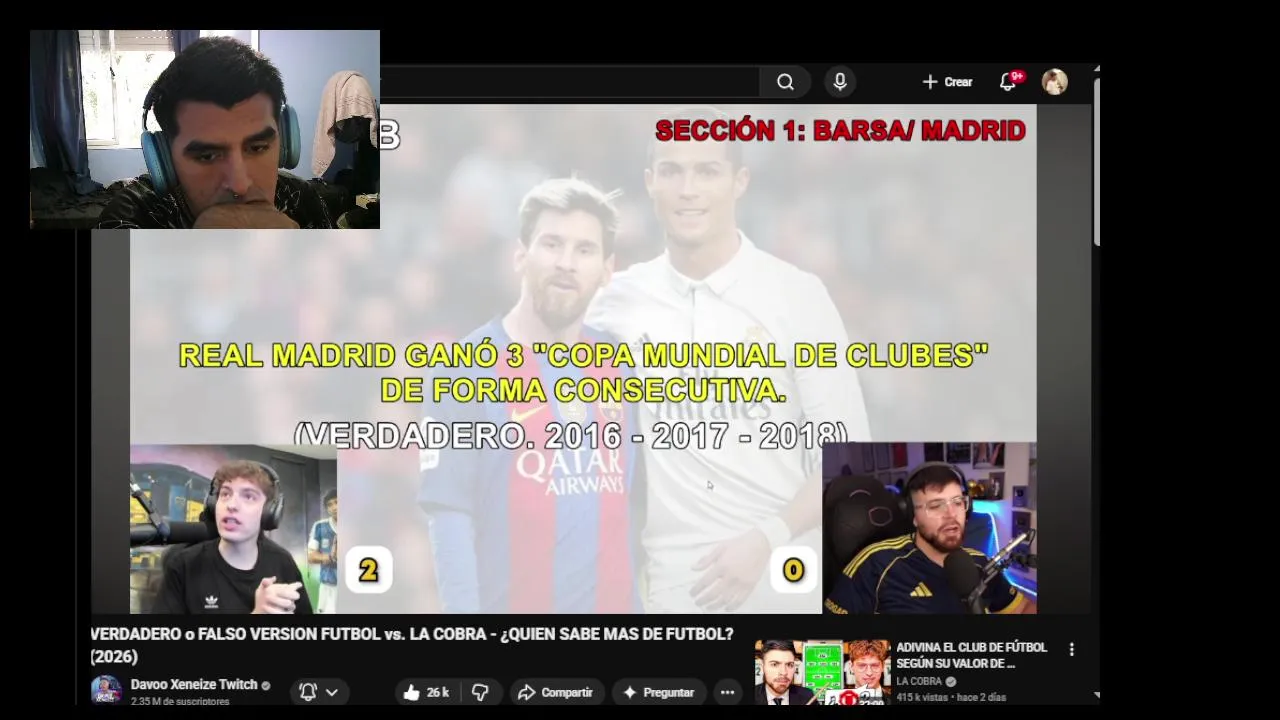The width and height of the screenshot is (1280, 720).
Task: Click the YouTube search magnifier button
Action: (x=785, y=82)
